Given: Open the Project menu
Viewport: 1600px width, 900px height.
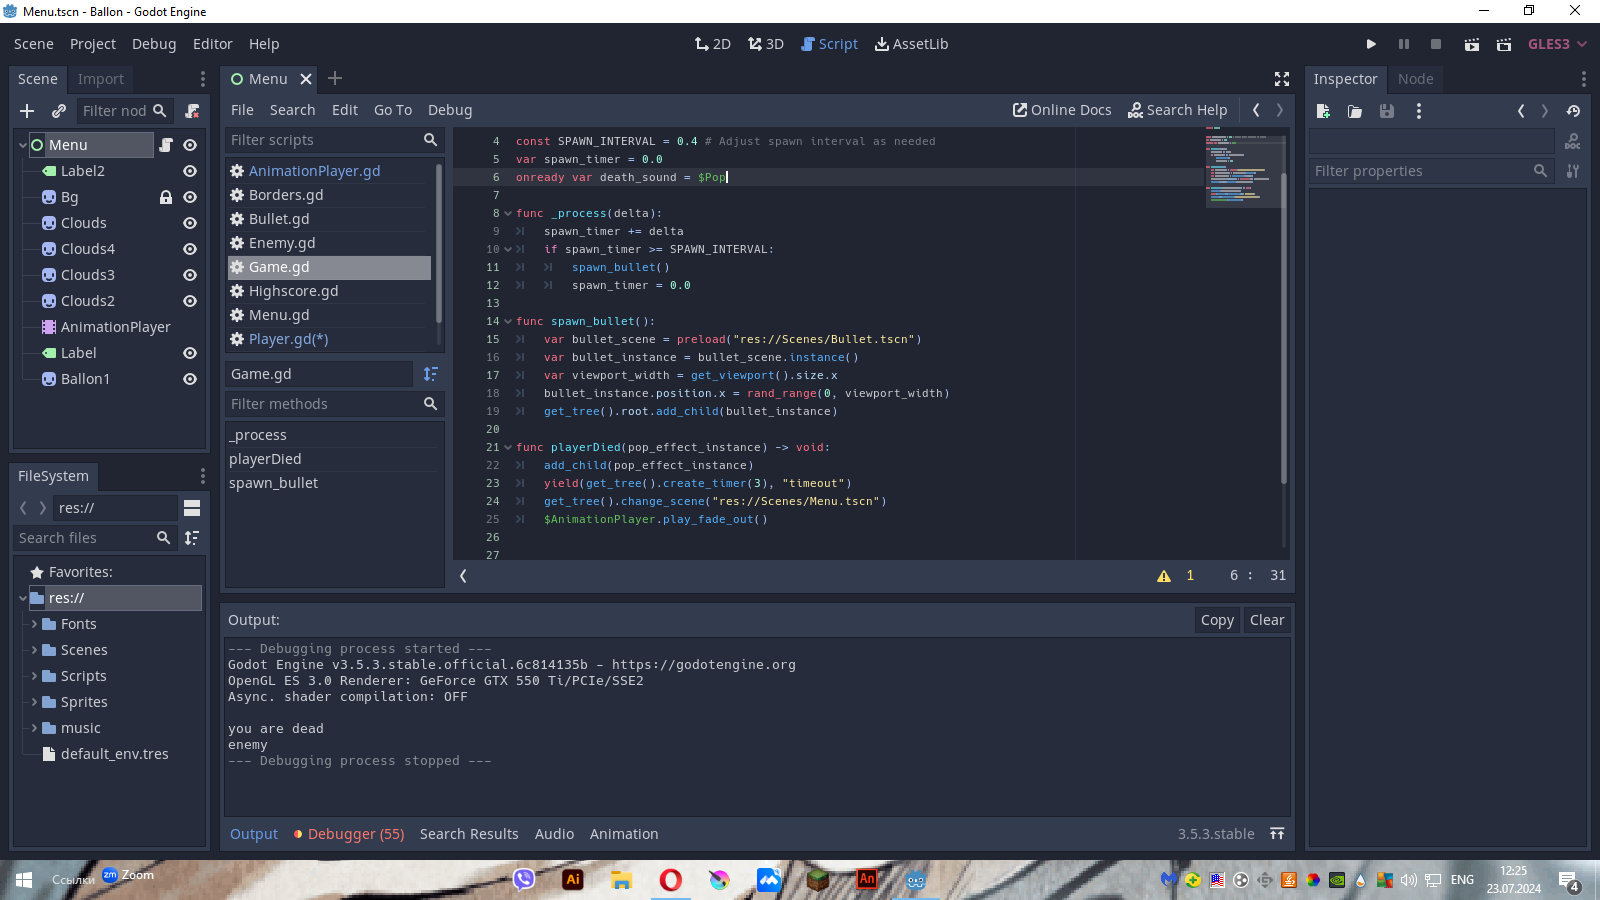Looking at the screenshot, I should (x=92, y=44).
